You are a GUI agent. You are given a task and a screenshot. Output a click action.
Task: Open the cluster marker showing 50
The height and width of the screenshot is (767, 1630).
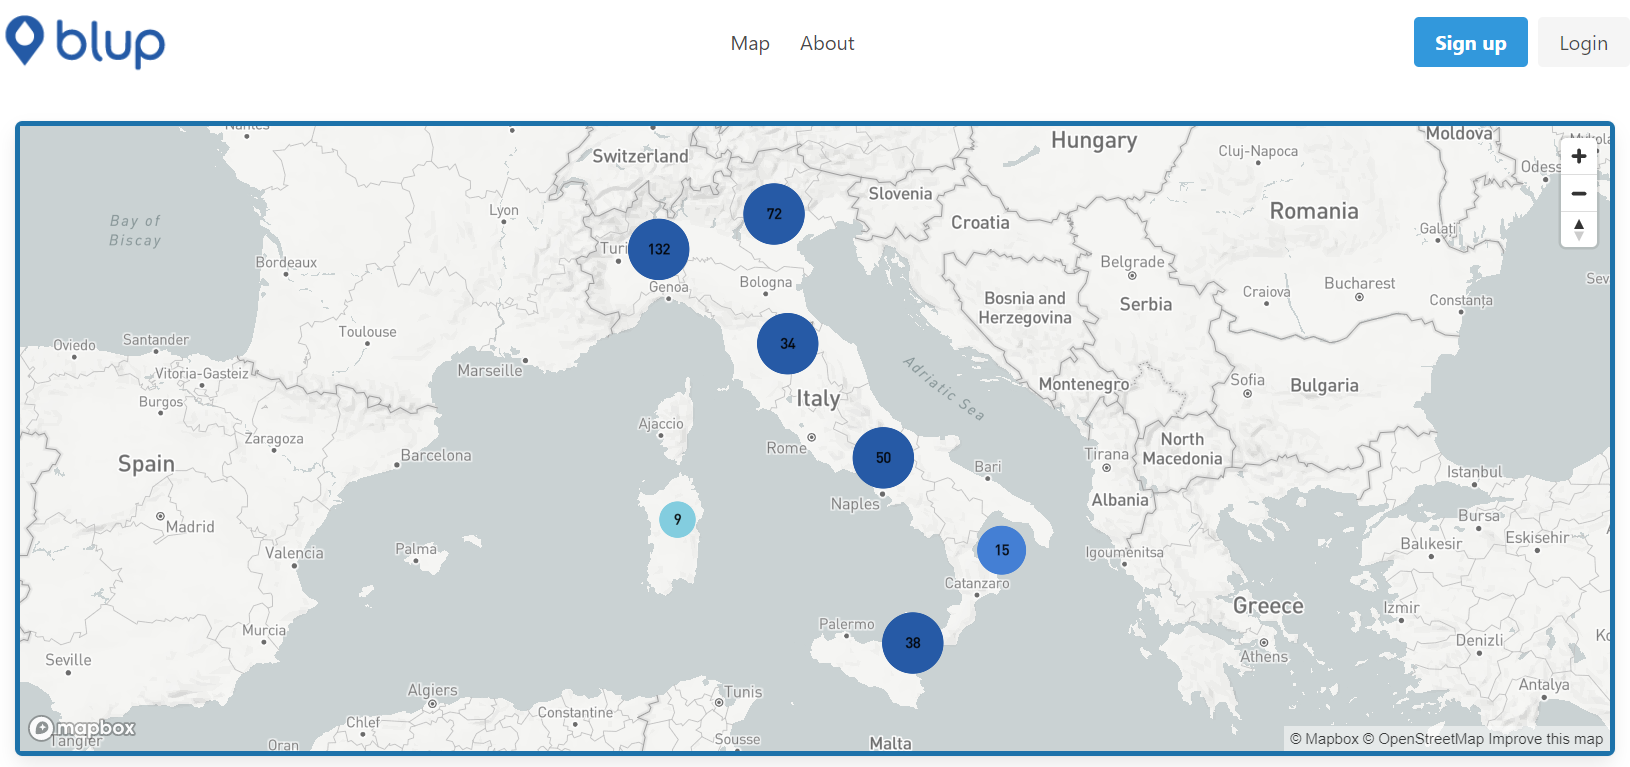[x=883, y=457]
